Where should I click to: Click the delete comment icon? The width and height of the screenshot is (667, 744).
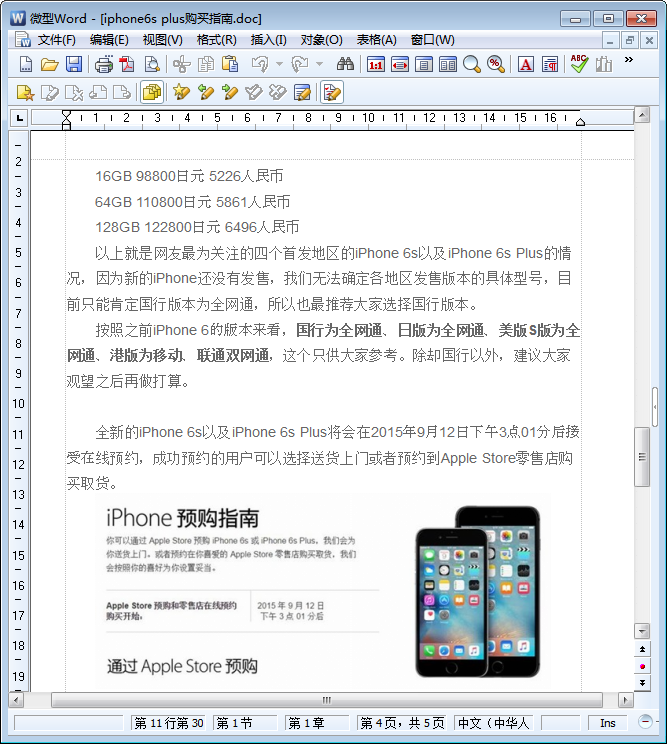(74, 93)
